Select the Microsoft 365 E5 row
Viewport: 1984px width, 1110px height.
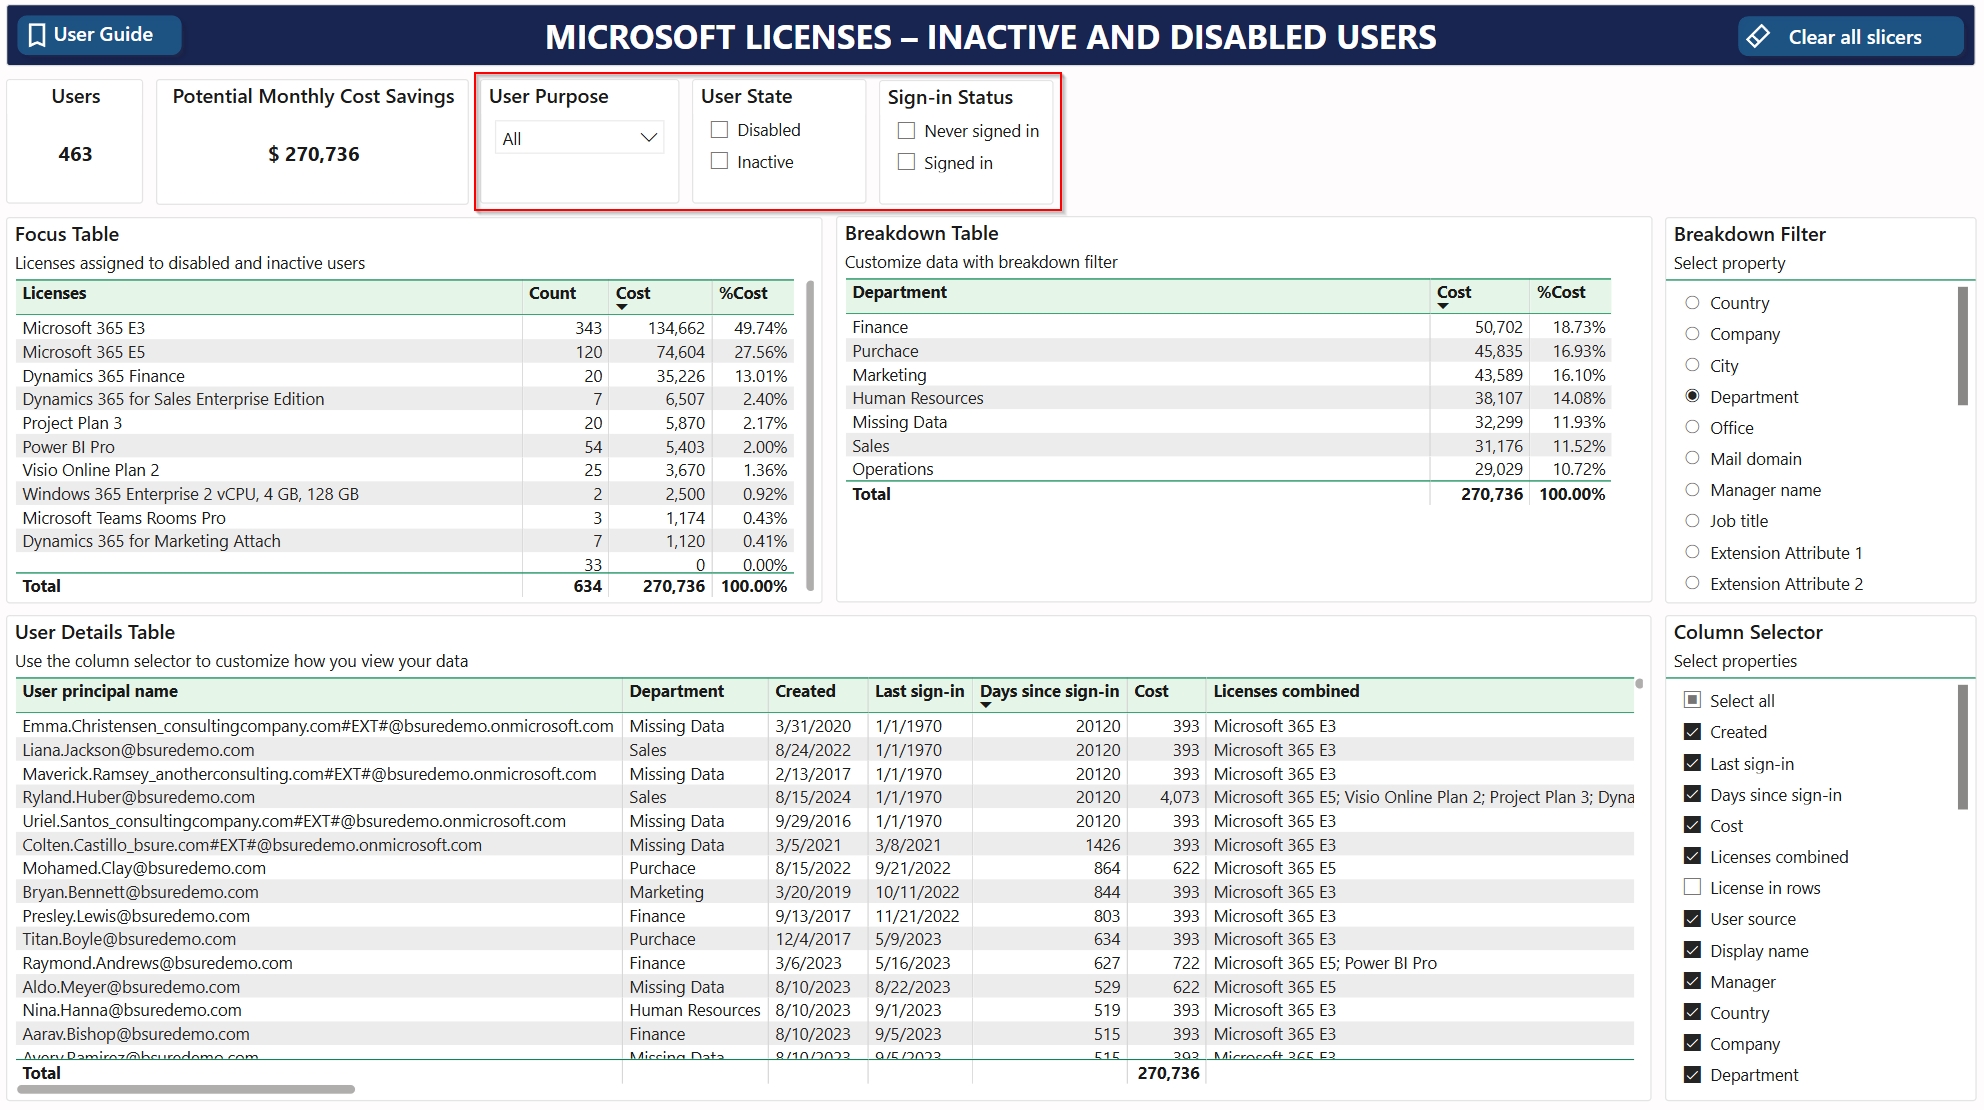(x=84, y=352)
